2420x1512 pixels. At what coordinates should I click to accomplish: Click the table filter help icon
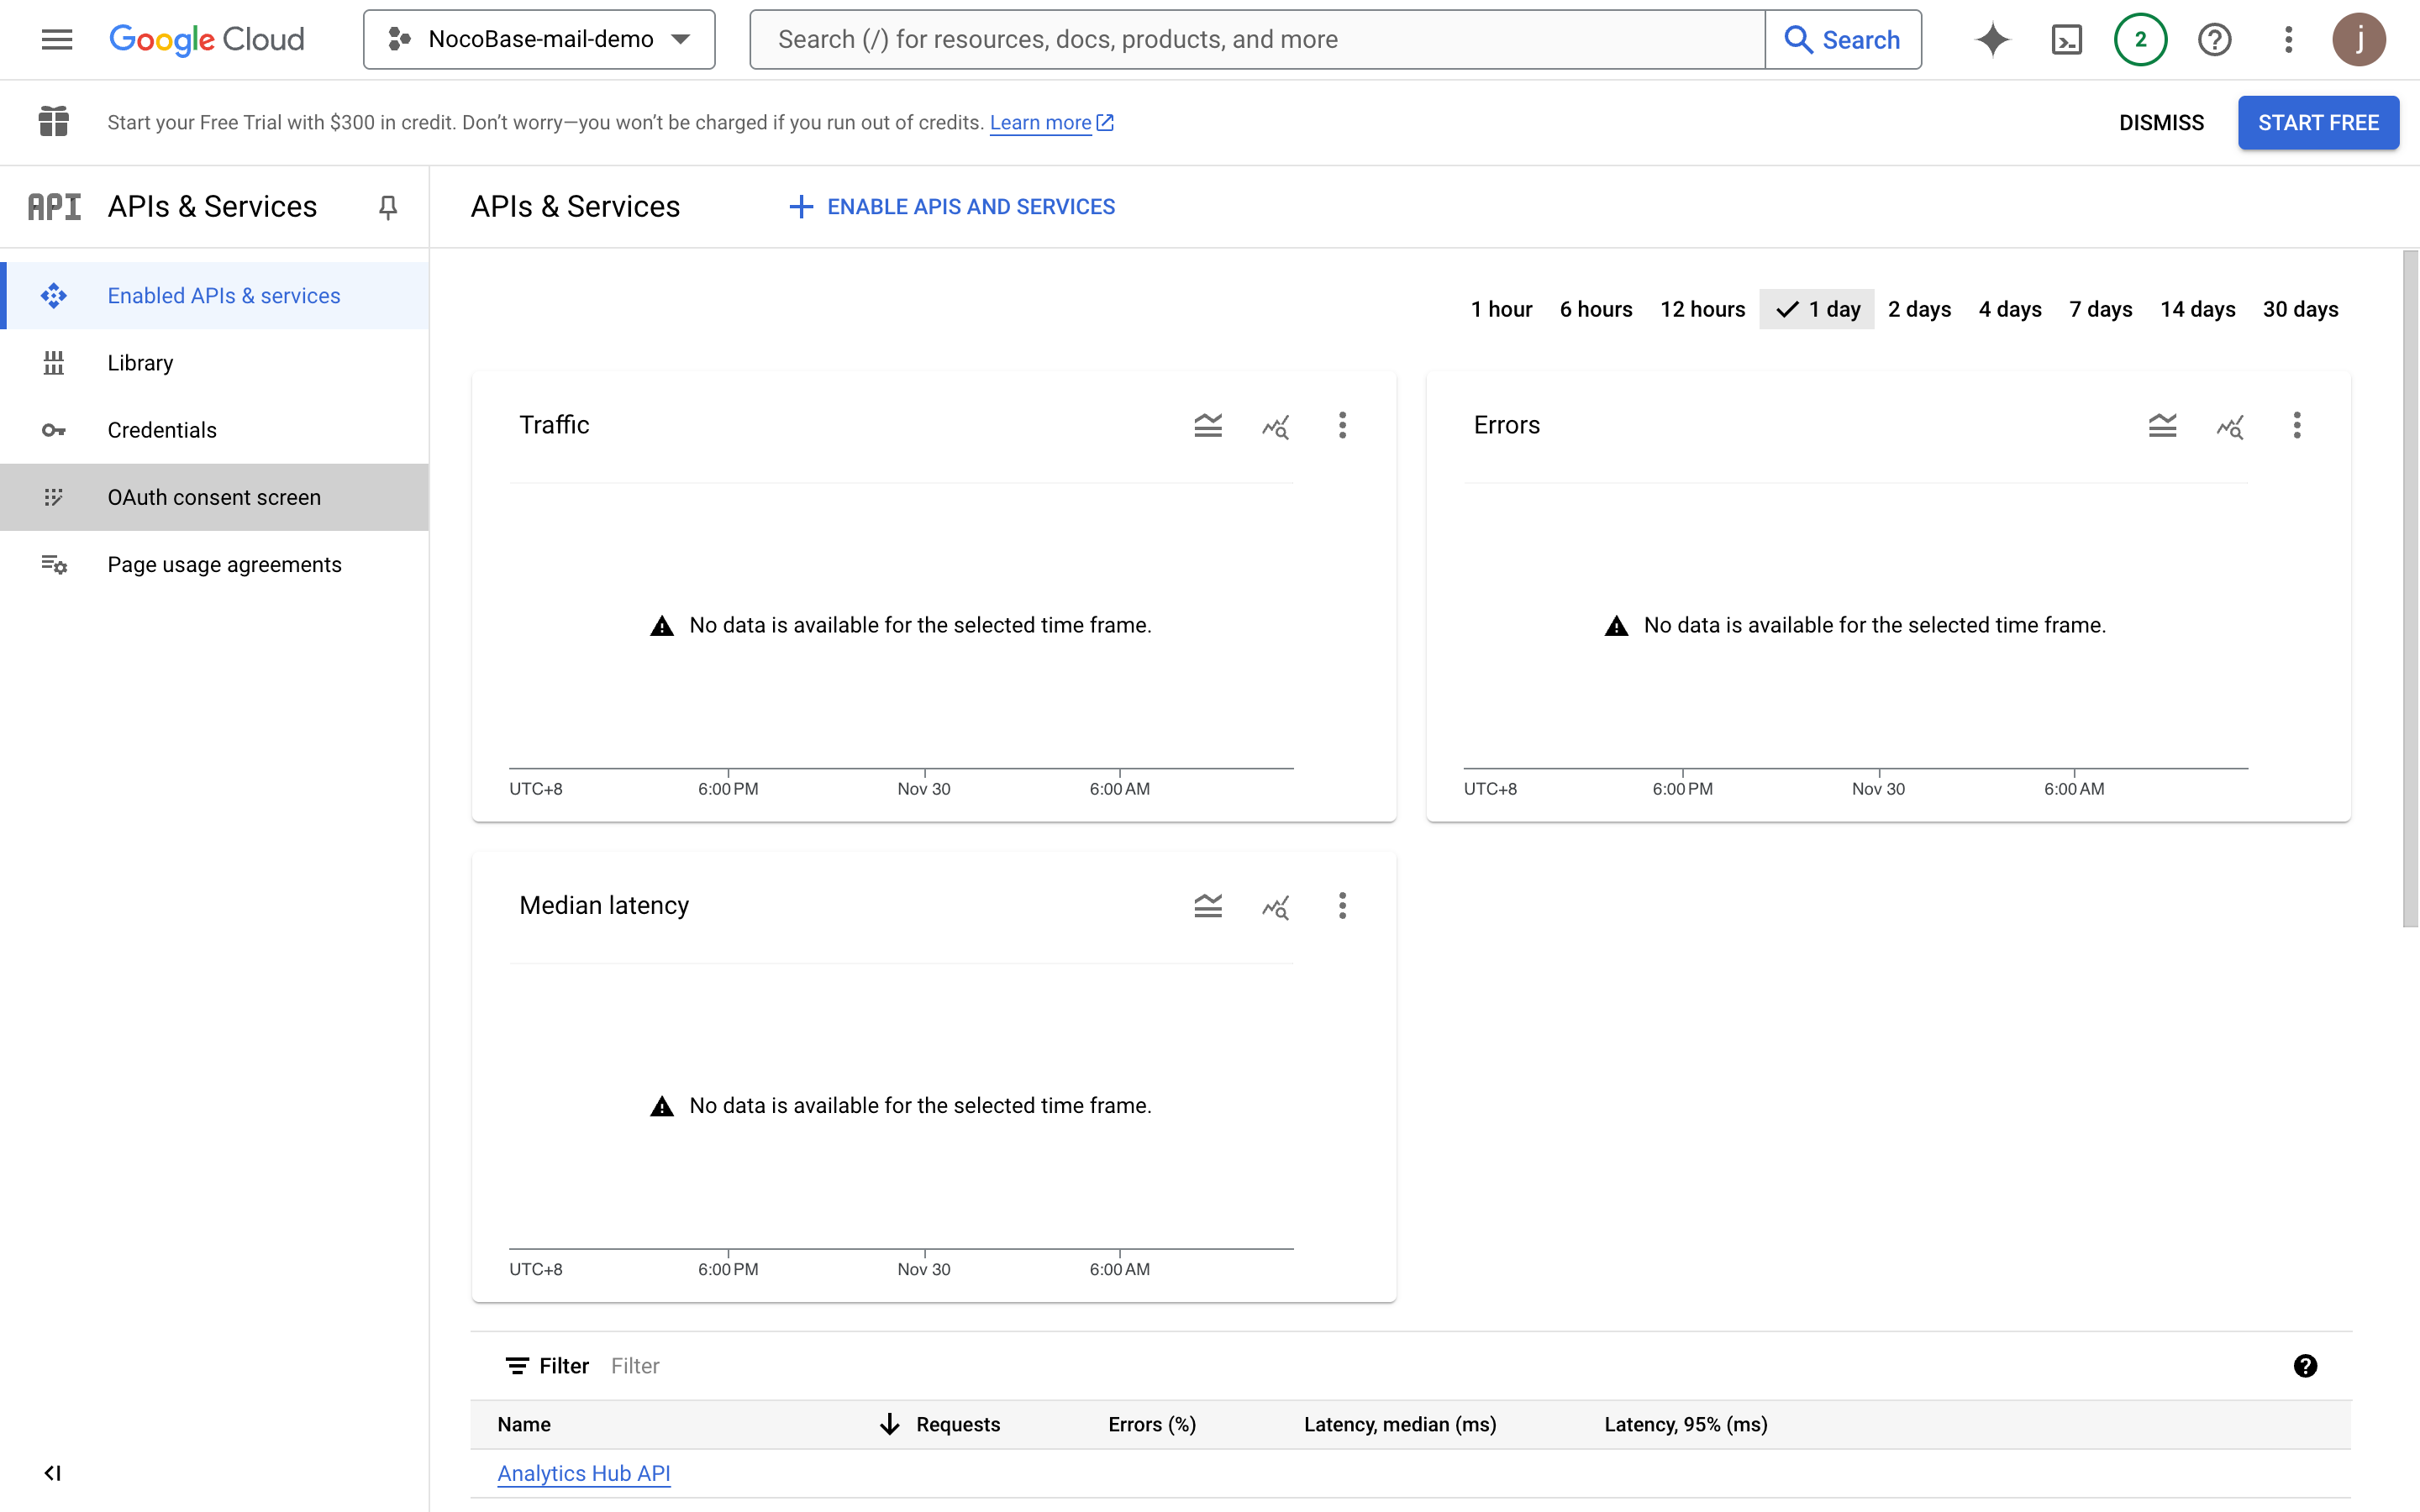[2305, 1366]
